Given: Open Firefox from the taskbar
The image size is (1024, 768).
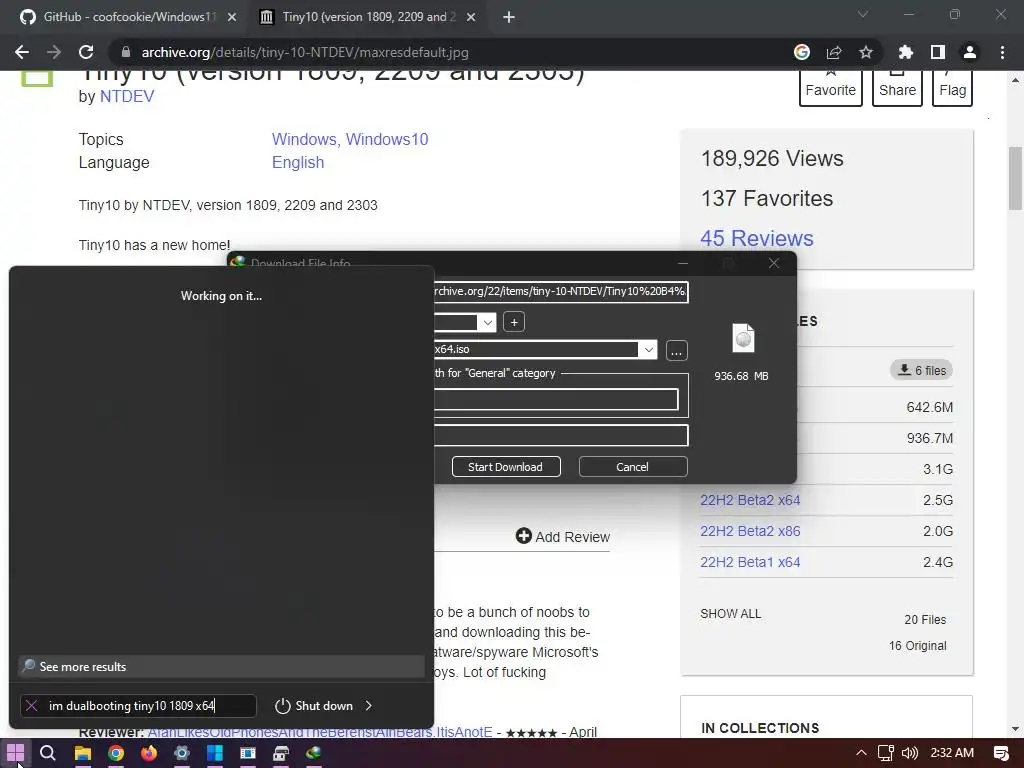Looking at the screenshot, I should pos(149,753).
